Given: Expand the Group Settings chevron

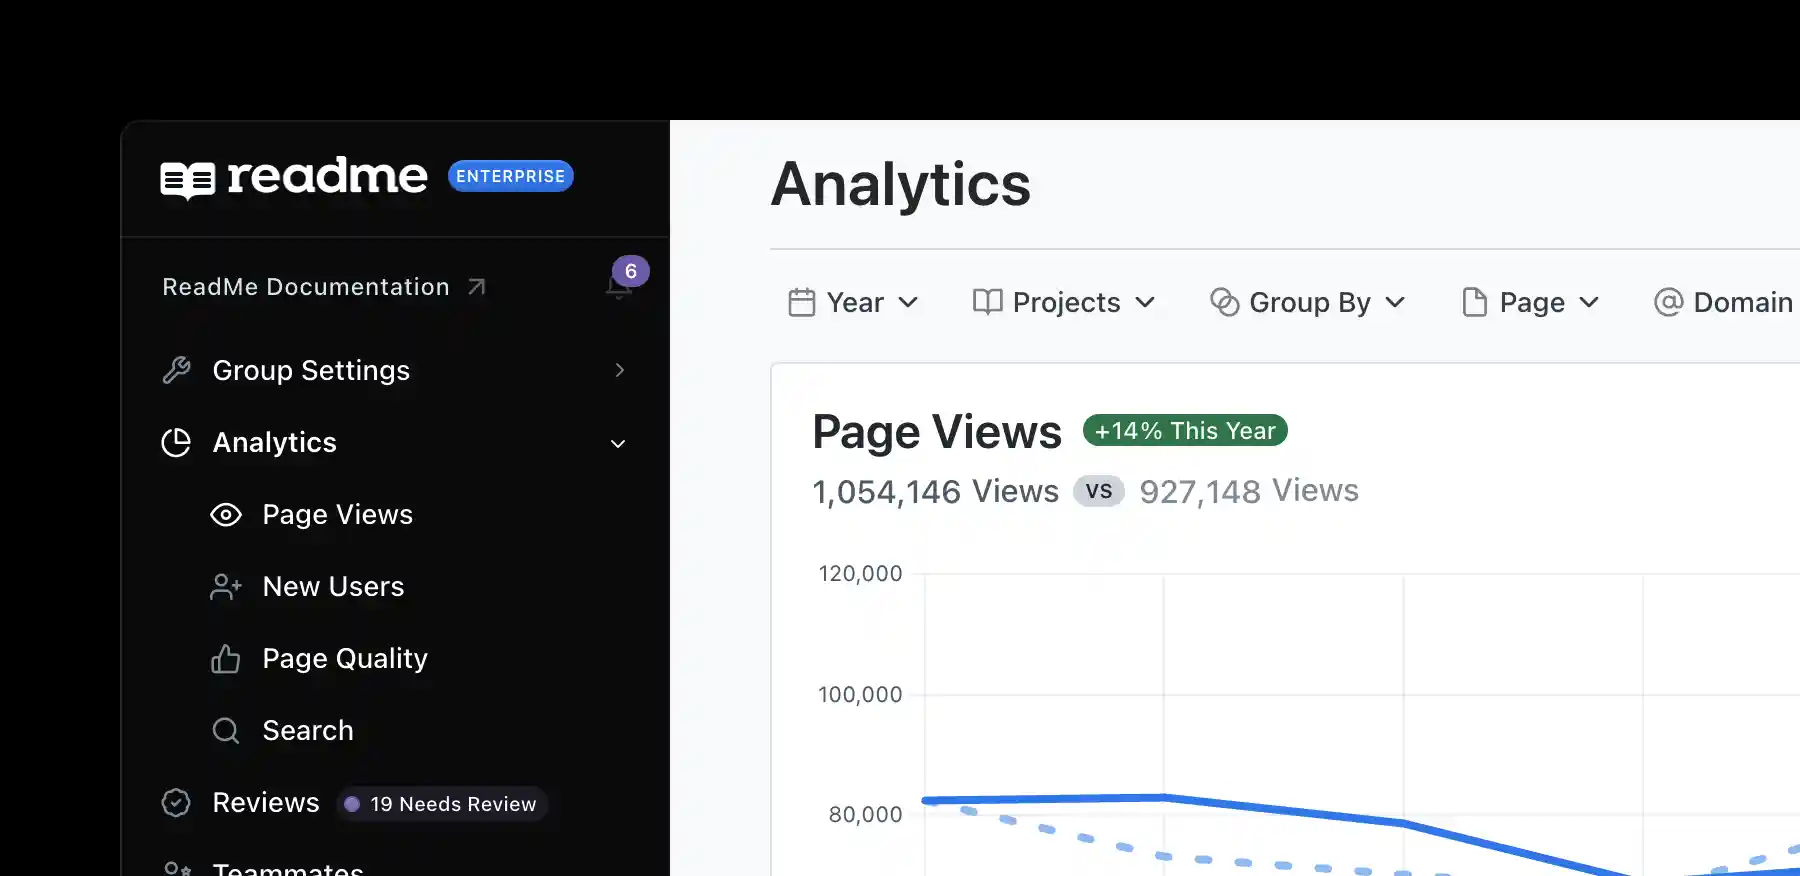Looking at the screenshot, I should [x=620, y=370].
